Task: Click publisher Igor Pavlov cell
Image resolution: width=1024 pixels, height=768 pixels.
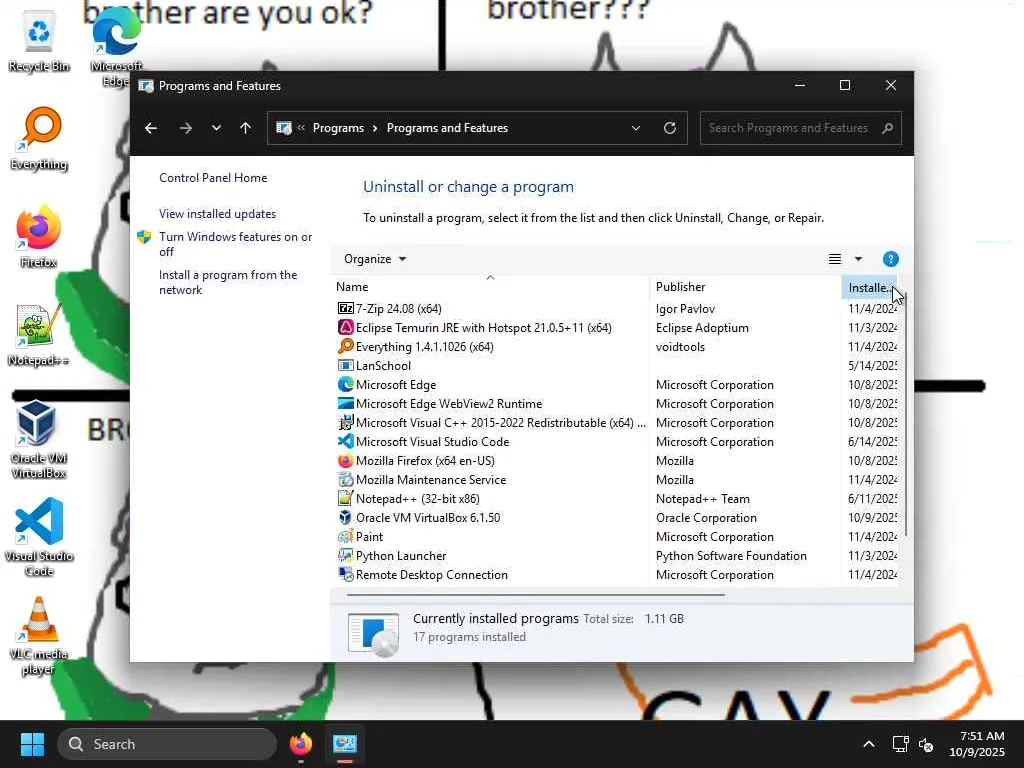Action: (685, 308)
